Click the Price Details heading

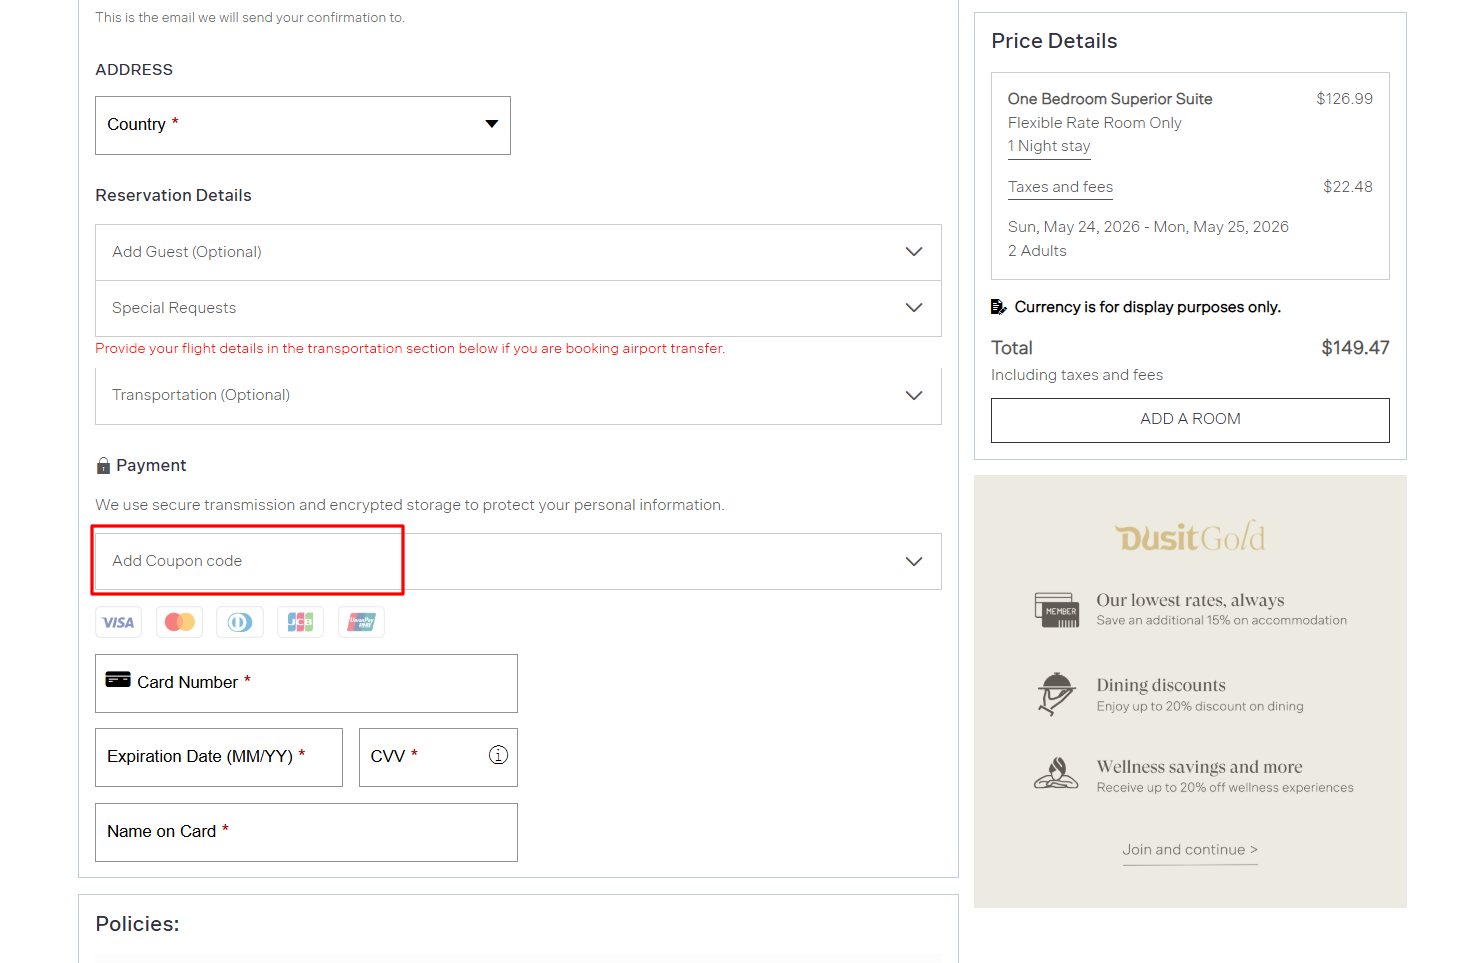point(1054,41)
